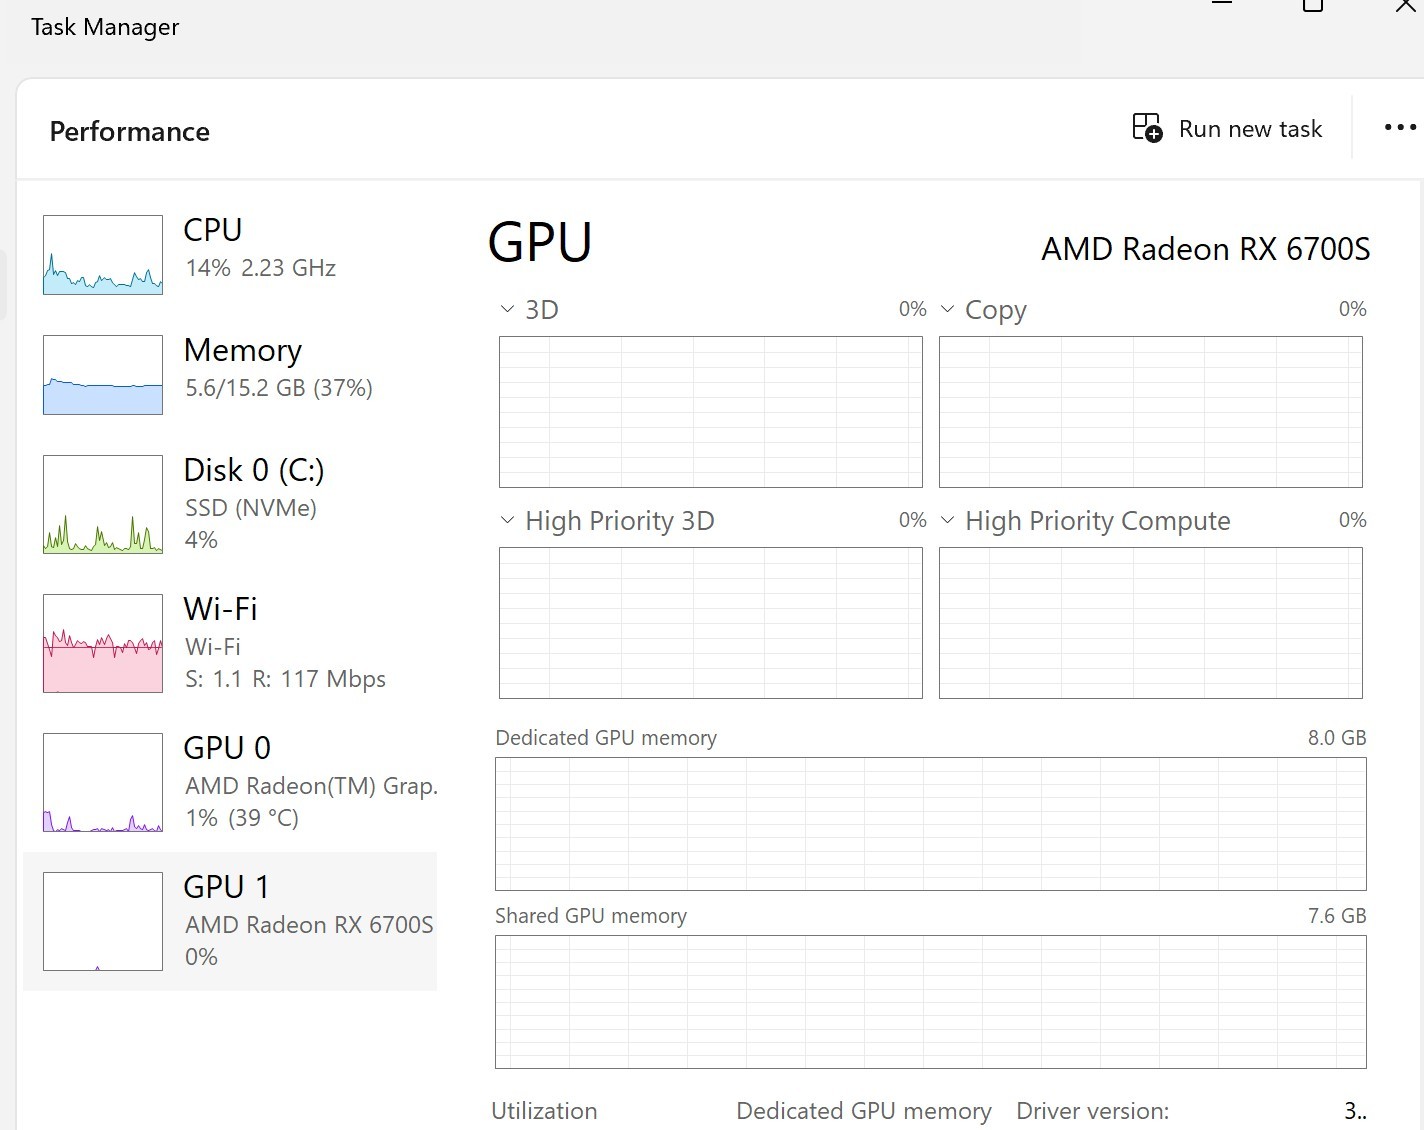Switch to GPU 0 AMD Radeon Graphics
The image size is (1424, 1130).
click(230, 782)
